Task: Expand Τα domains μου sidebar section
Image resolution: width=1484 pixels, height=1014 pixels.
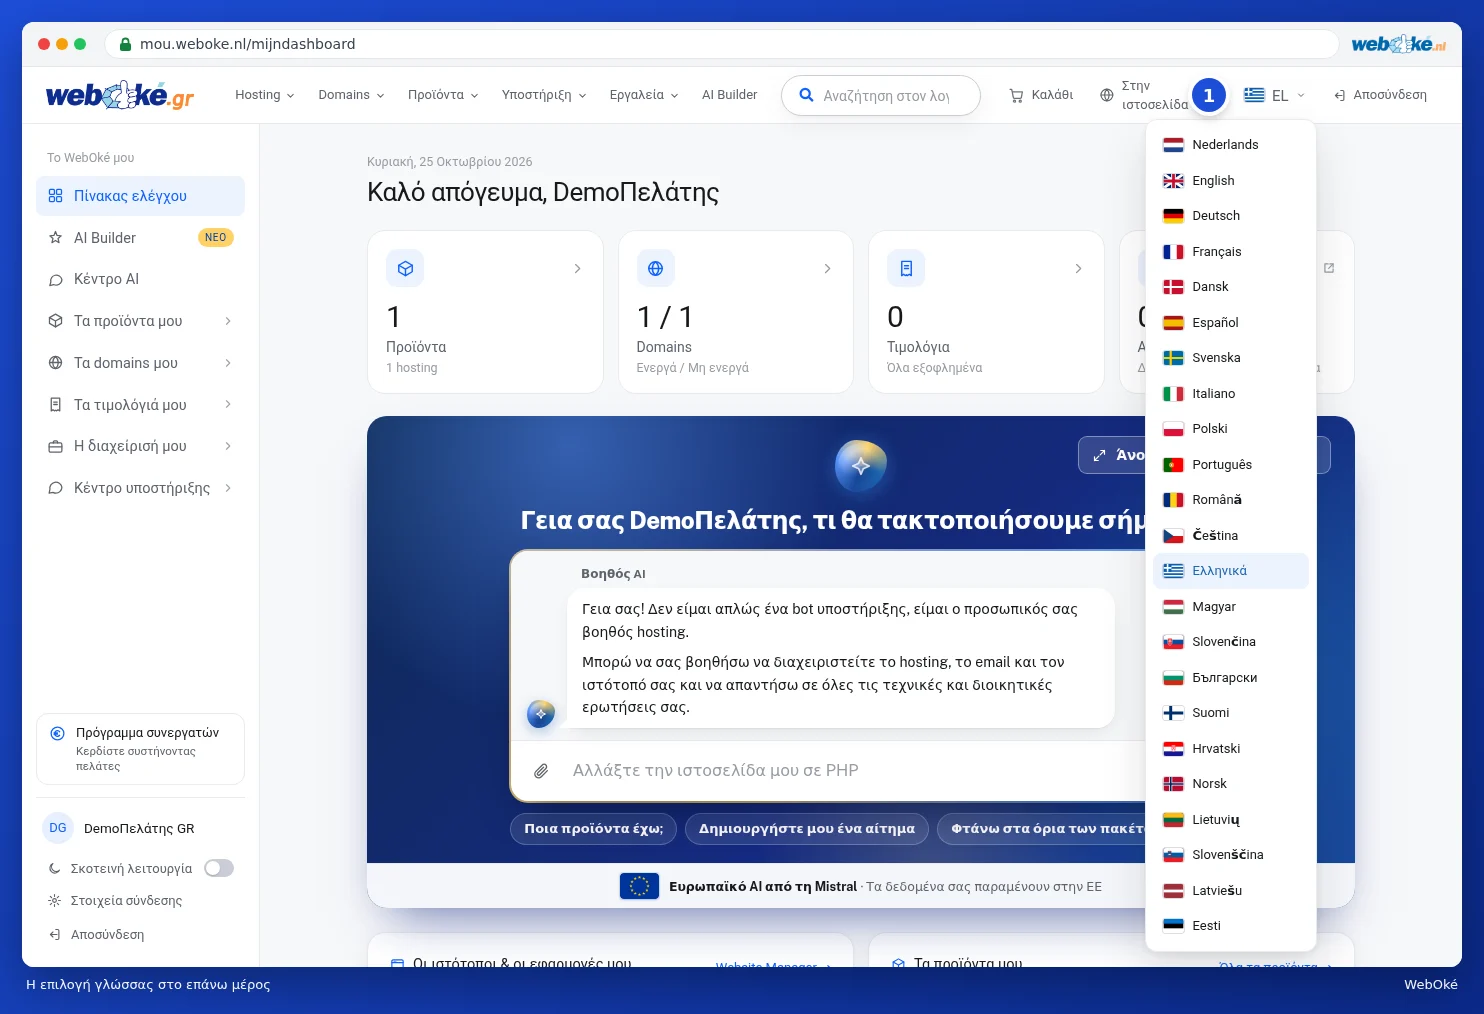Action: tap(140, 363)
